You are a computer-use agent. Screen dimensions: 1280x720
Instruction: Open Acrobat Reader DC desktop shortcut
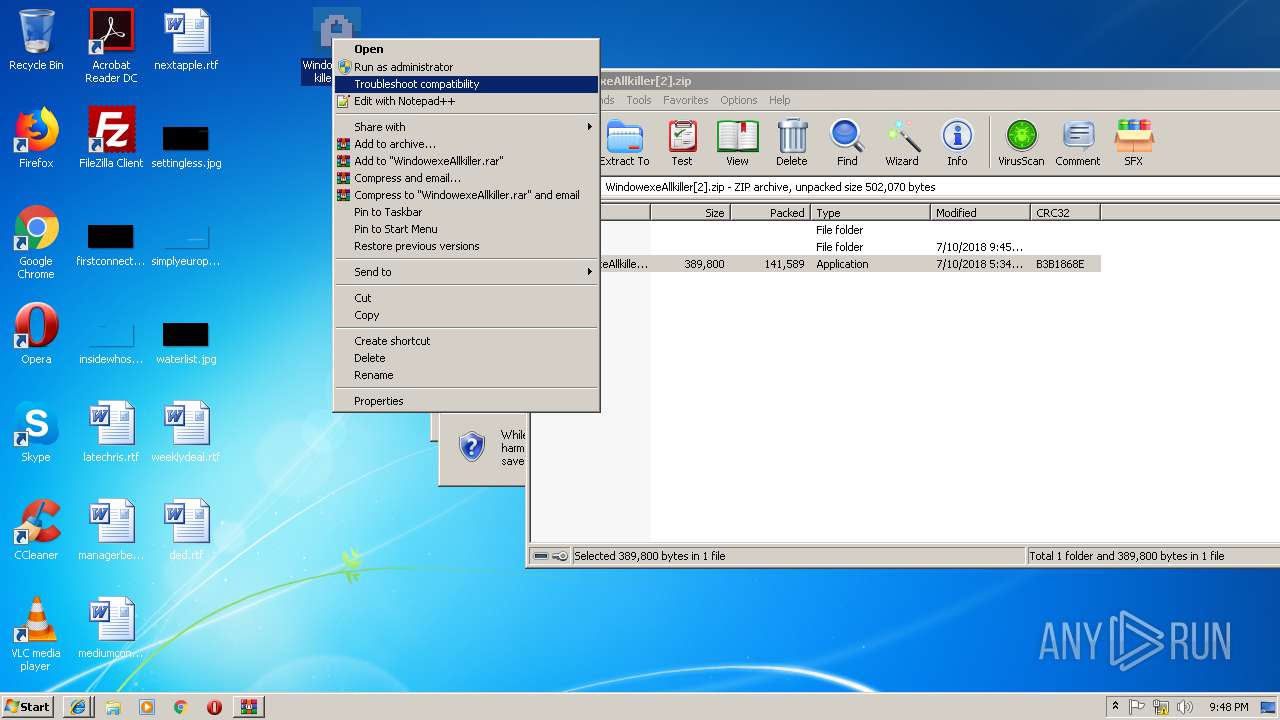click(111, 46)
